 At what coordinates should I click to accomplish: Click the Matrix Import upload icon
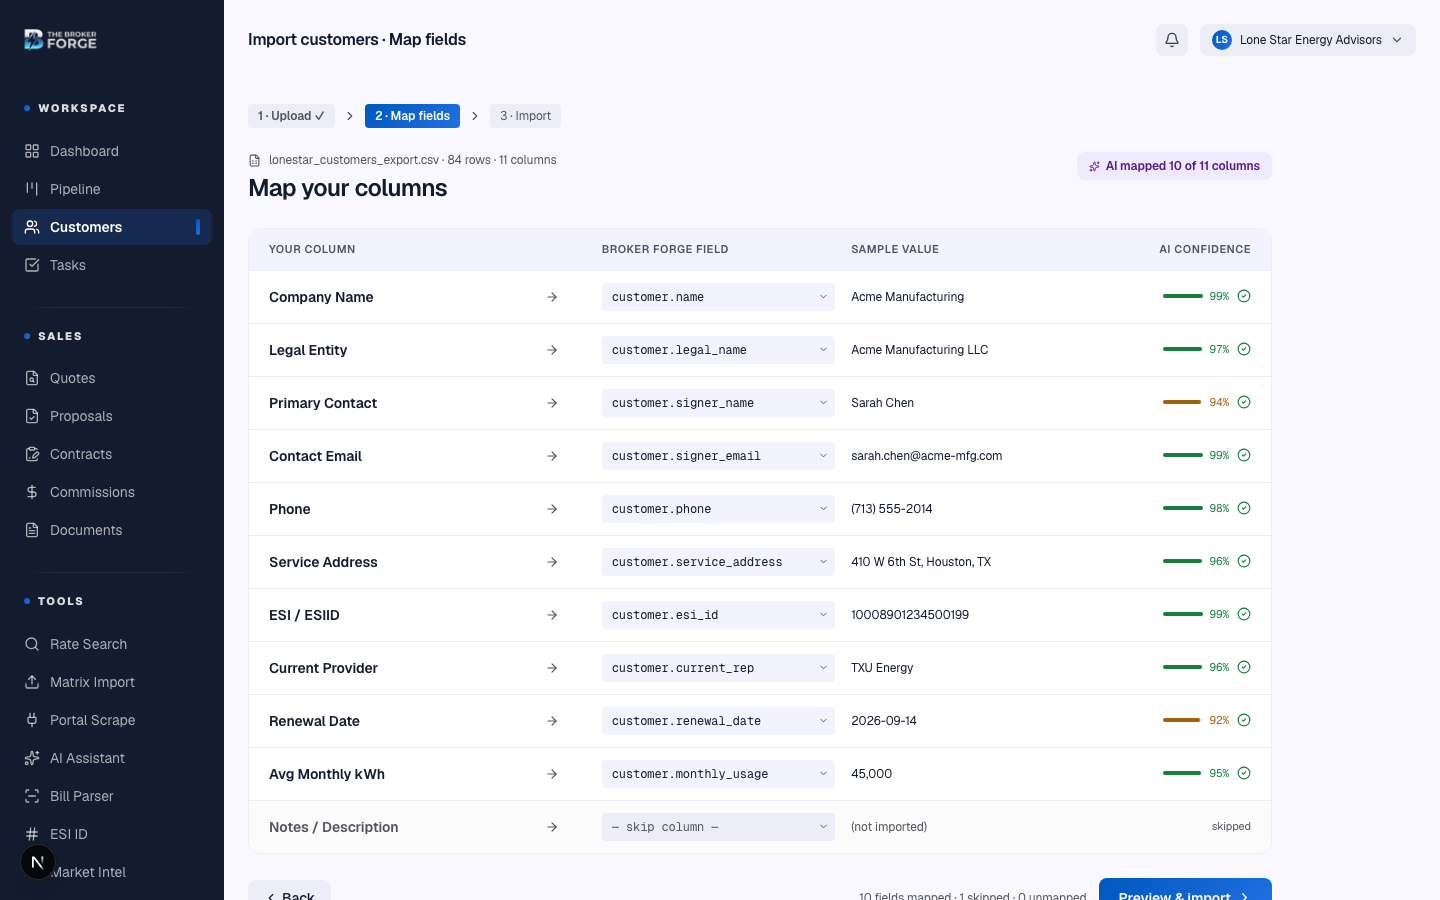coord(32,682)
